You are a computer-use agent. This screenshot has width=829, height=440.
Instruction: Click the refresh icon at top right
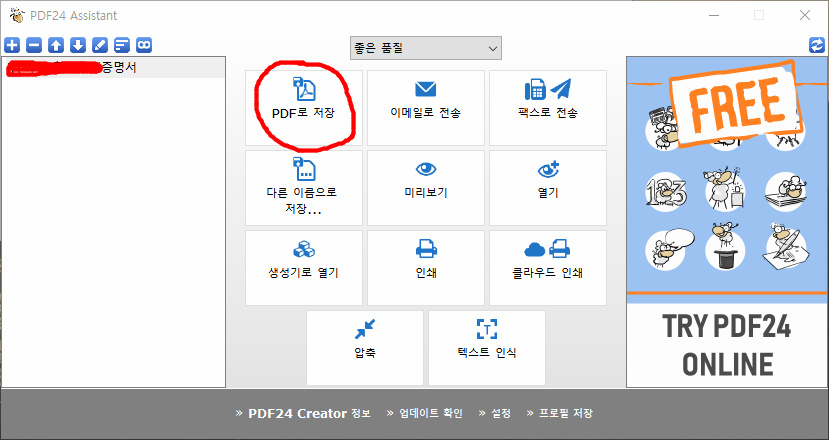817,45
